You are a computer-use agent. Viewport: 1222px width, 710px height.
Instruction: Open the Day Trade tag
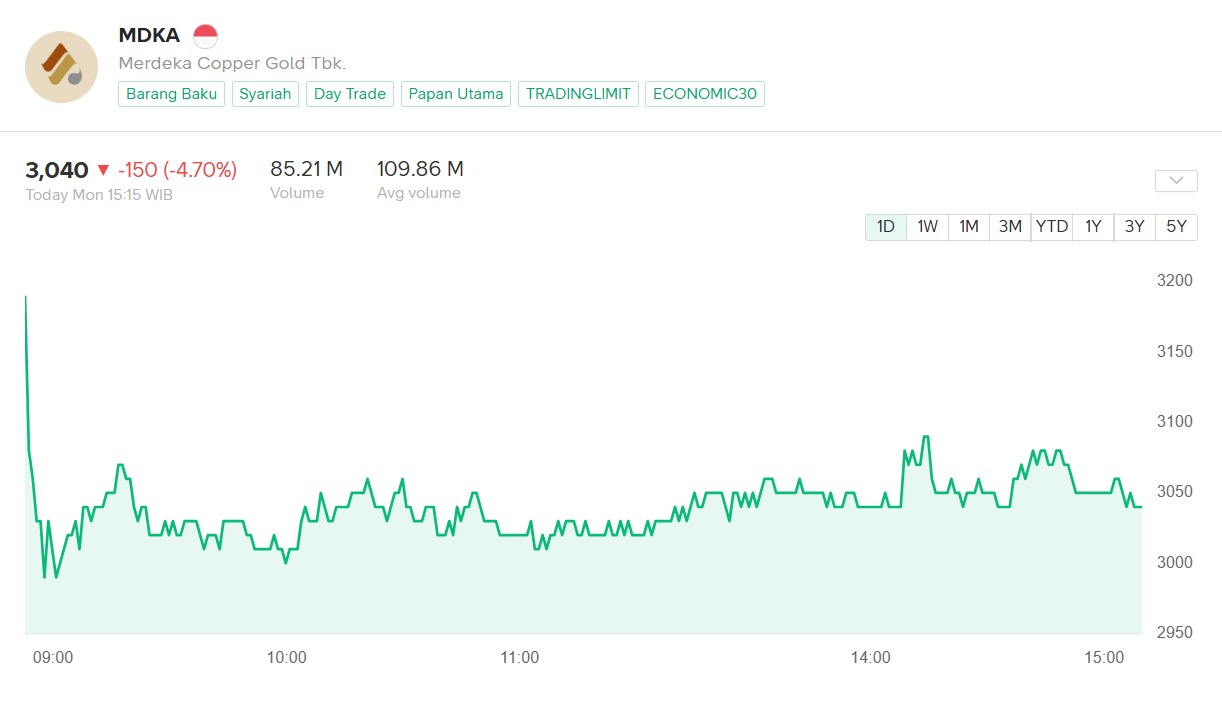coord(349,94)
